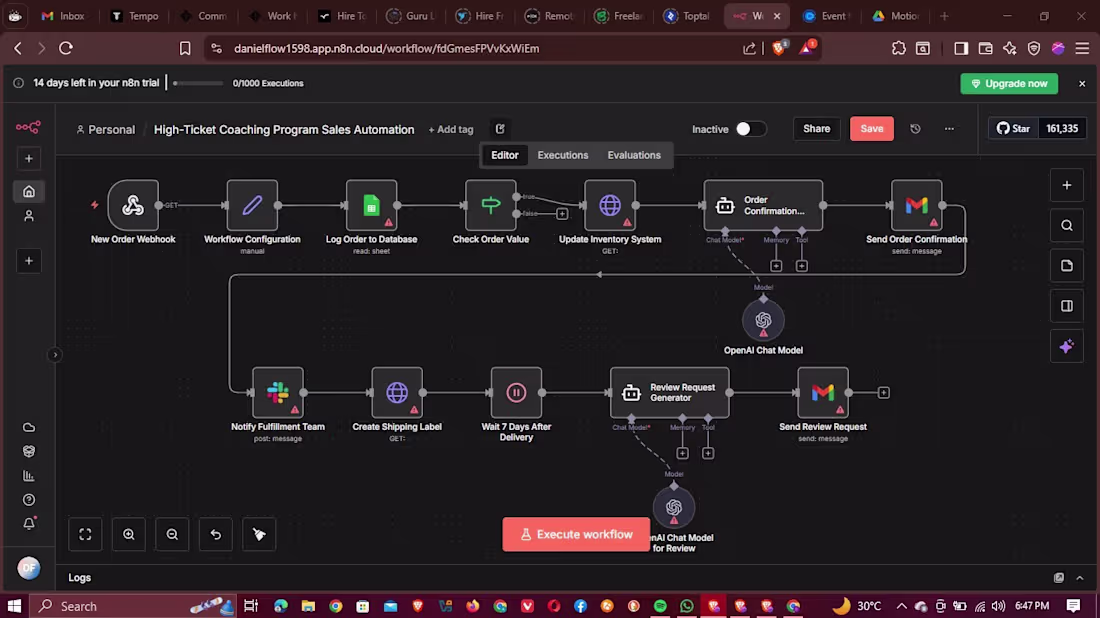This screenshot has width=1100, height=618.
Task: Select the Workflow Configuration node
Action: tap(252, 206)
